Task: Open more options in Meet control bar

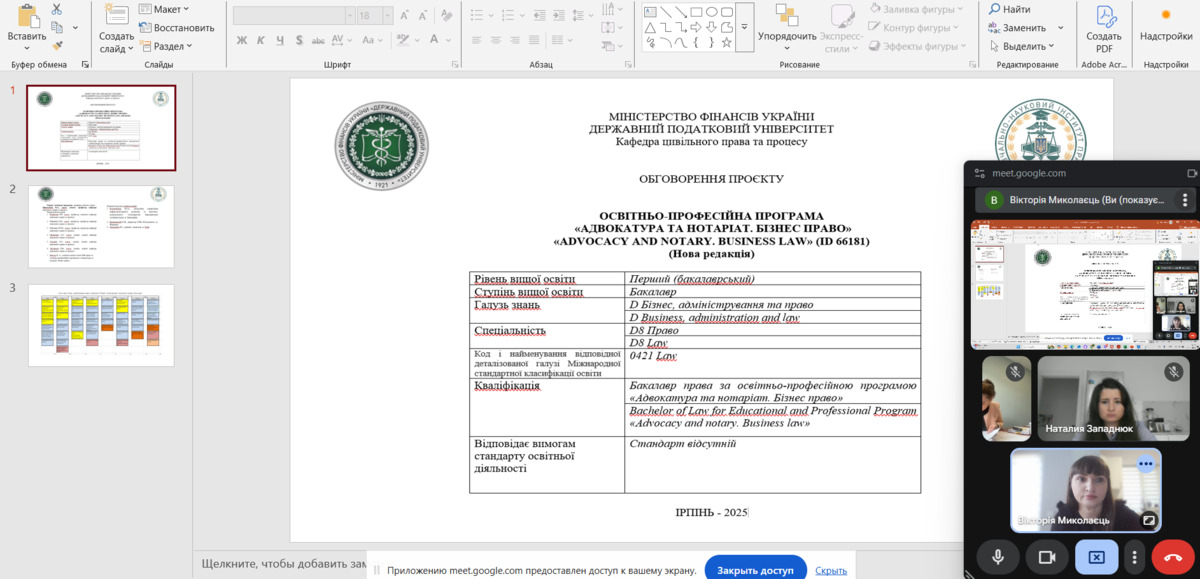Action: coord(1134,557)
